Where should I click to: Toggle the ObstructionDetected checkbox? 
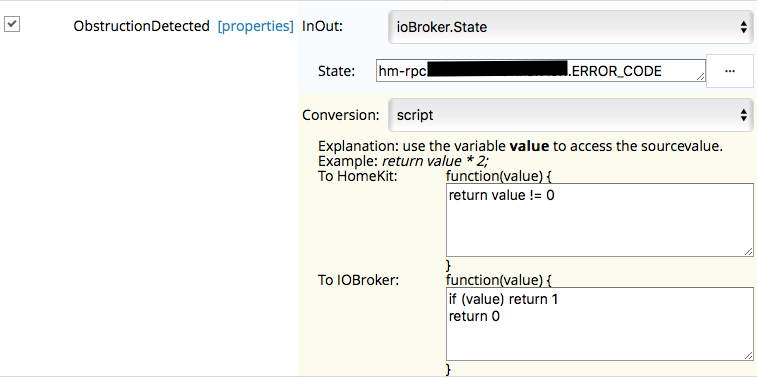12,24
